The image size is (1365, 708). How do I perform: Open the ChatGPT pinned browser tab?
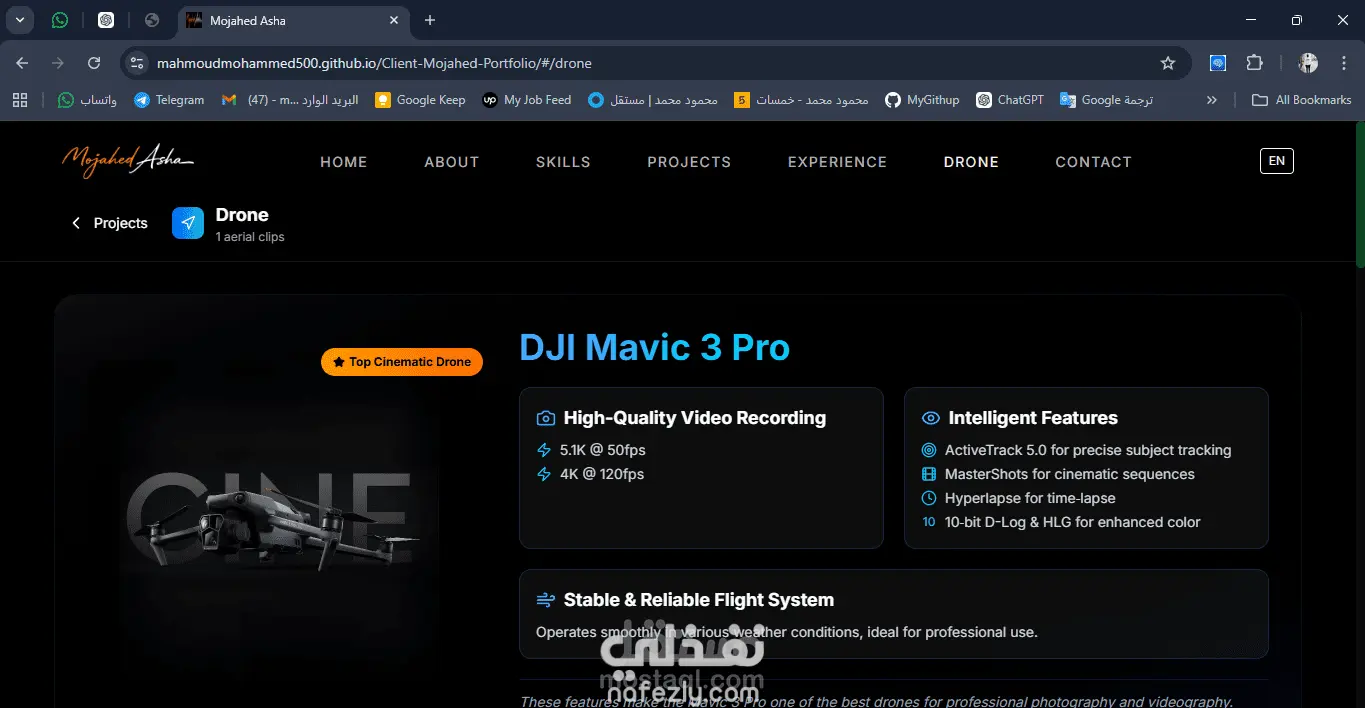click(x=106, y=20)
